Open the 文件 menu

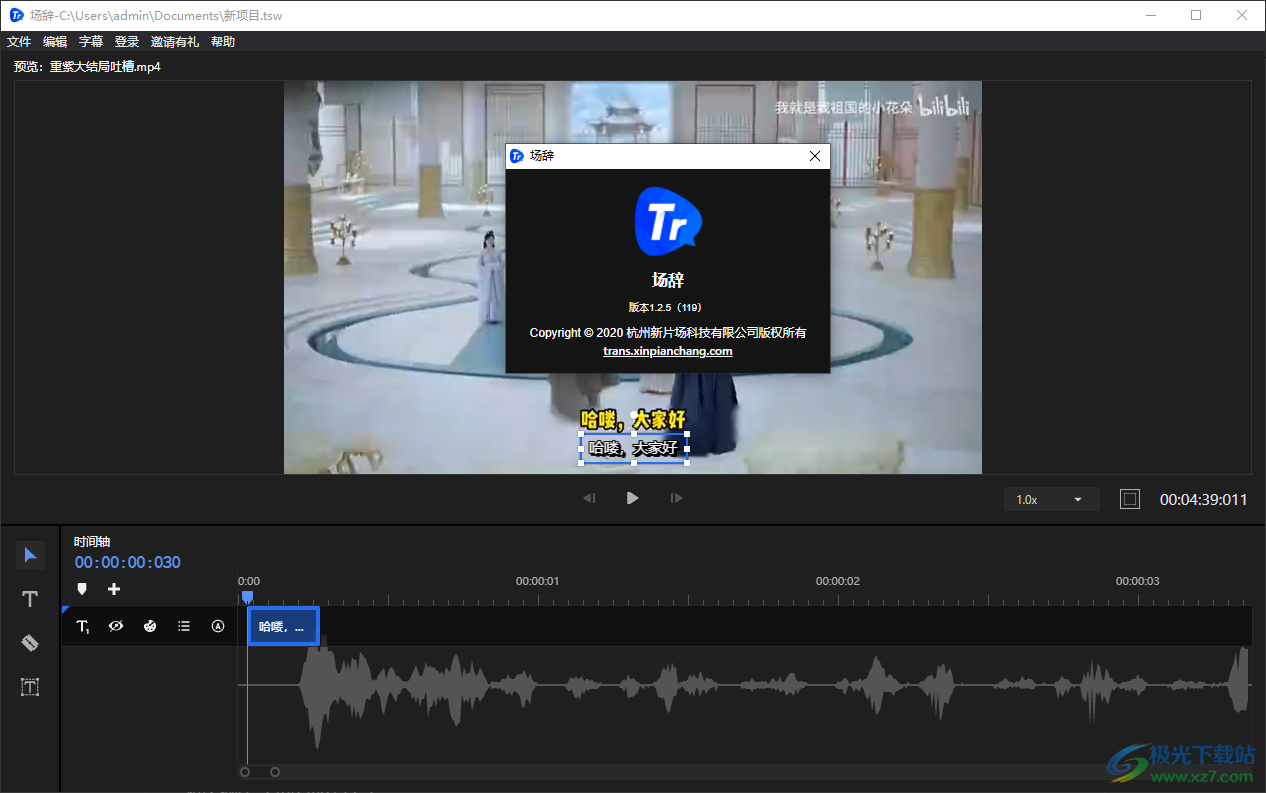[19, 42]
